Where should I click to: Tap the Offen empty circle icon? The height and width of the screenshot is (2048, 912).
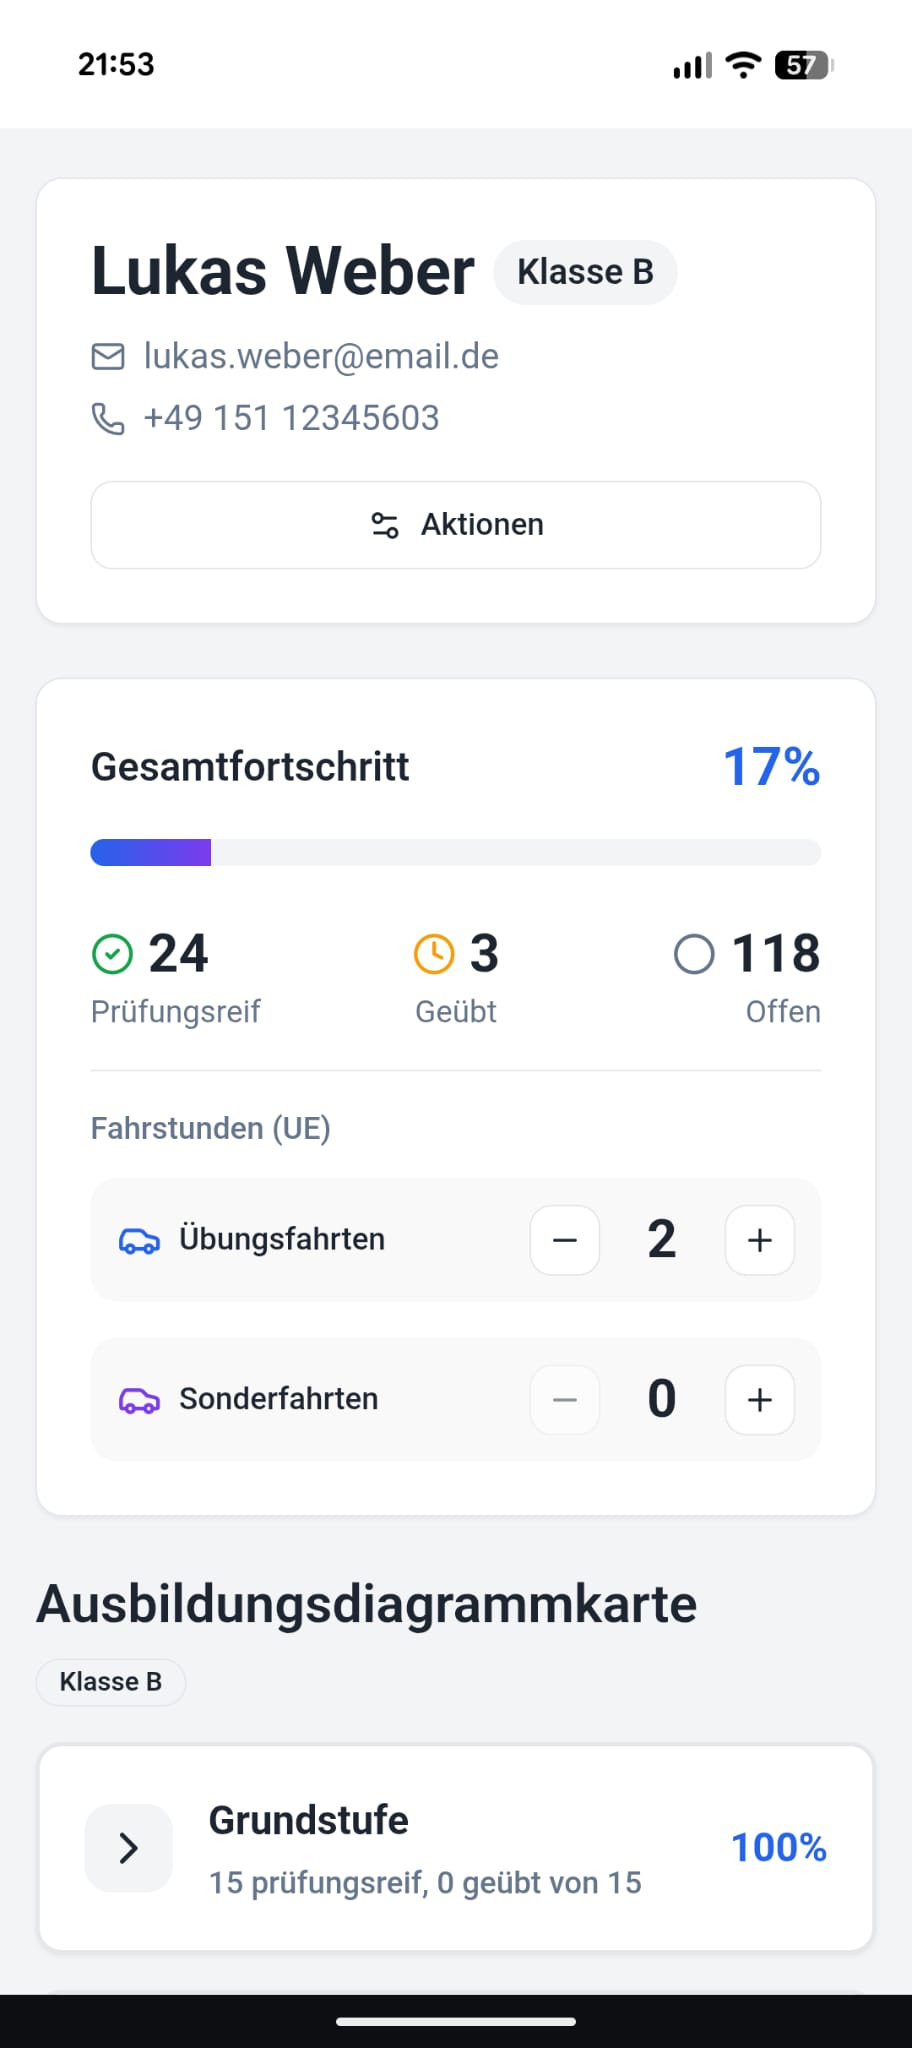(694, 954)
